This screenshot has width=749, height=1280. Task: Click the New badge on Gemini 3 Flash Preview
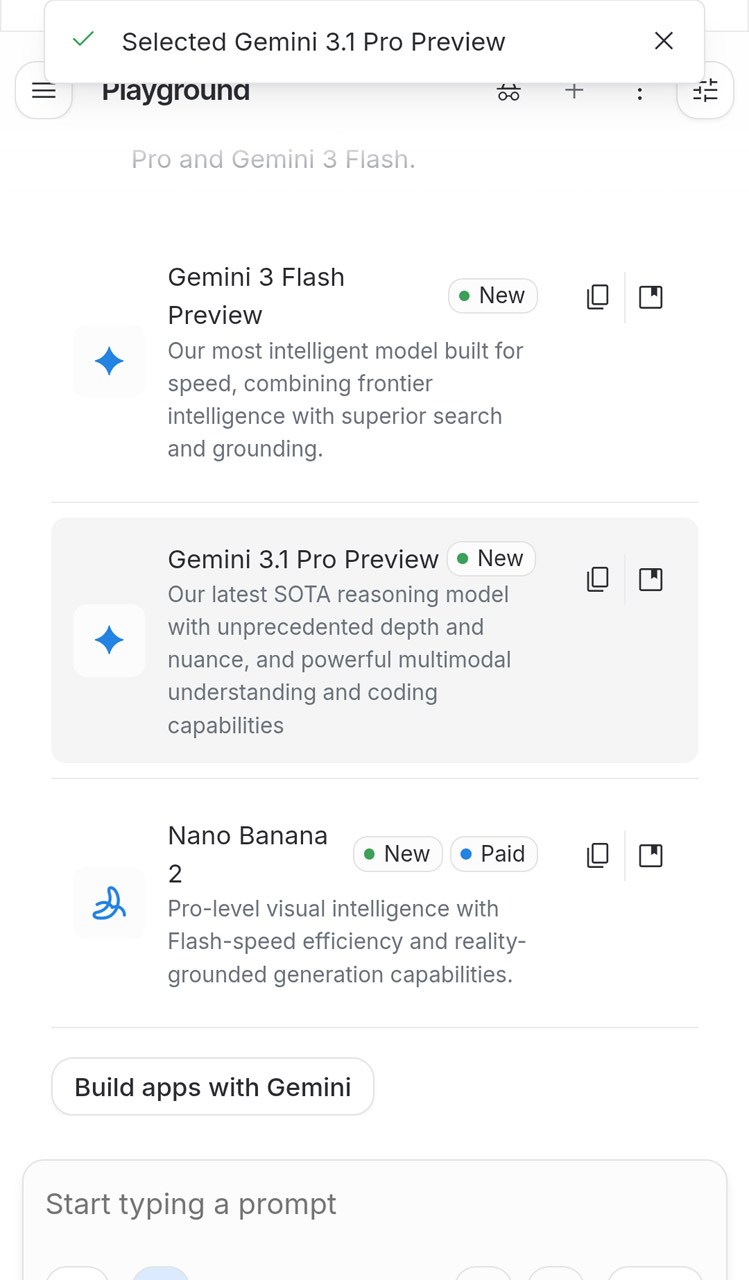point(492,296)
